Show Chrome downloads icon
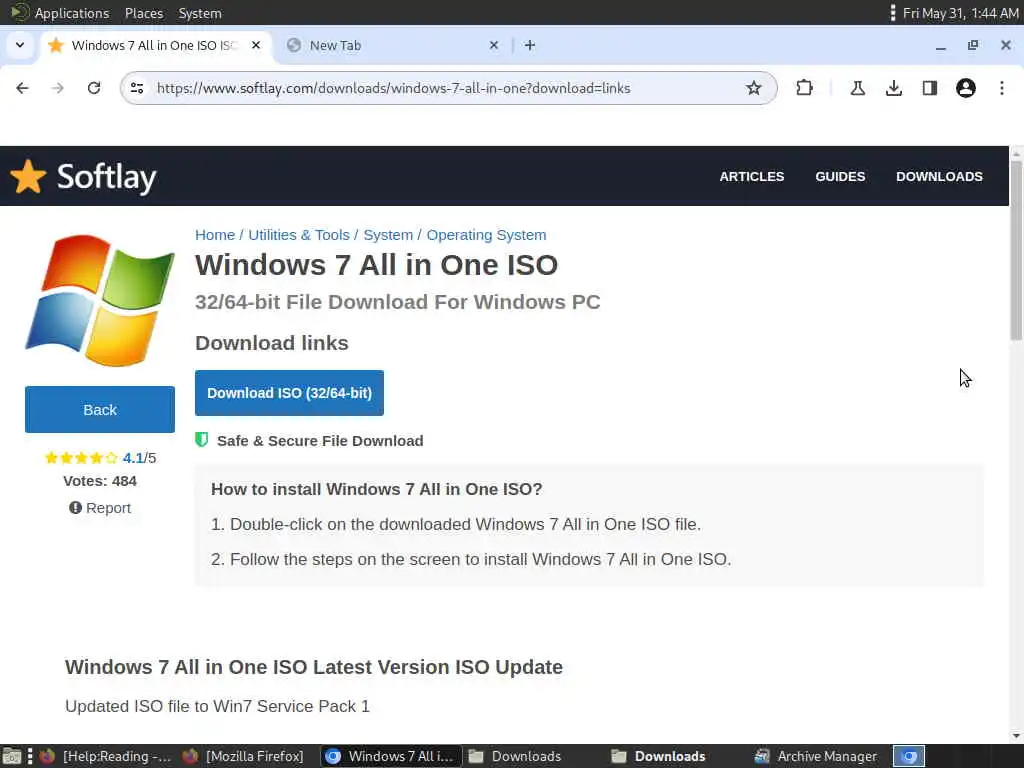The height and width of the screenshot is (768, 1024). click(894, 88)
